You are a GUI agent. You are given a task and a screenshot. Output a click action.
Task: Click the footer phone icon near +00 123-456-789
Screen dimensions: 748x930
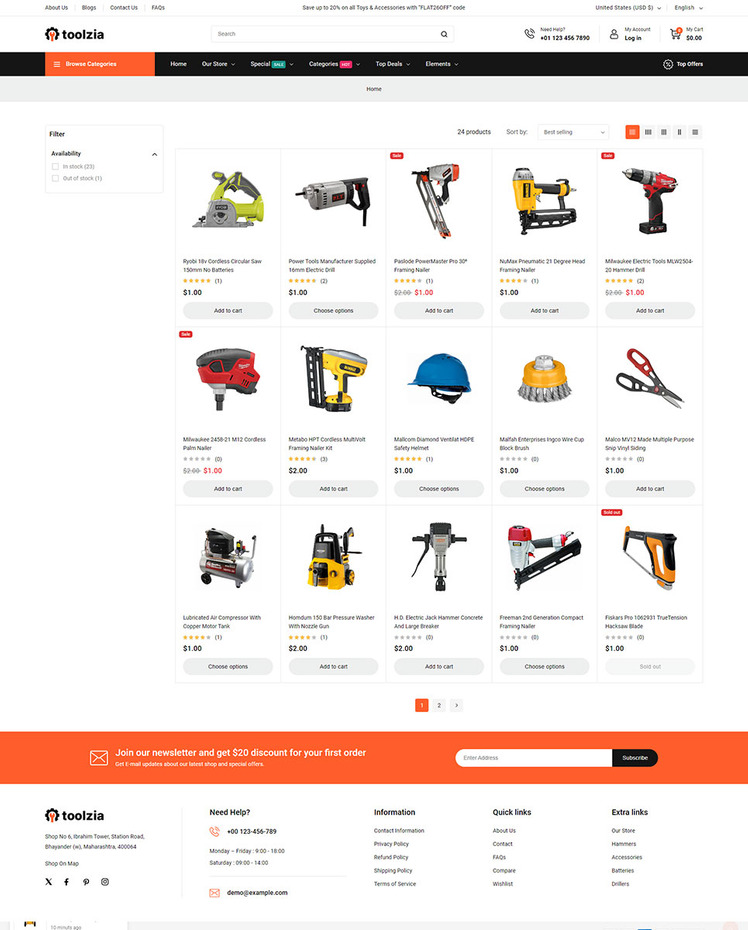215,832
